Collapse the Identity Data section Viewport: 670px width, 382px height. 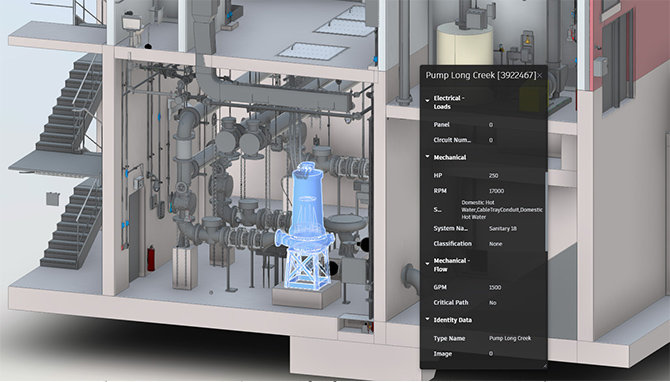[x=427, y=319]
